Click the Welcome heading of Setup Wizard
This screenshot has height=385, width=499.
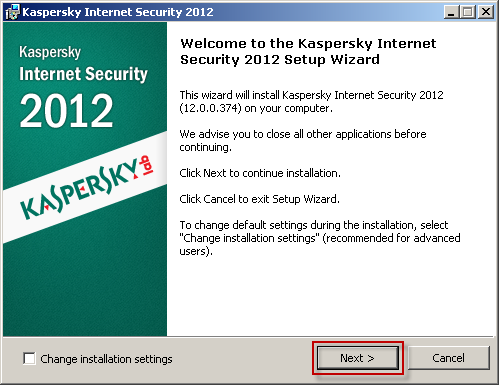tap(308, 51)
